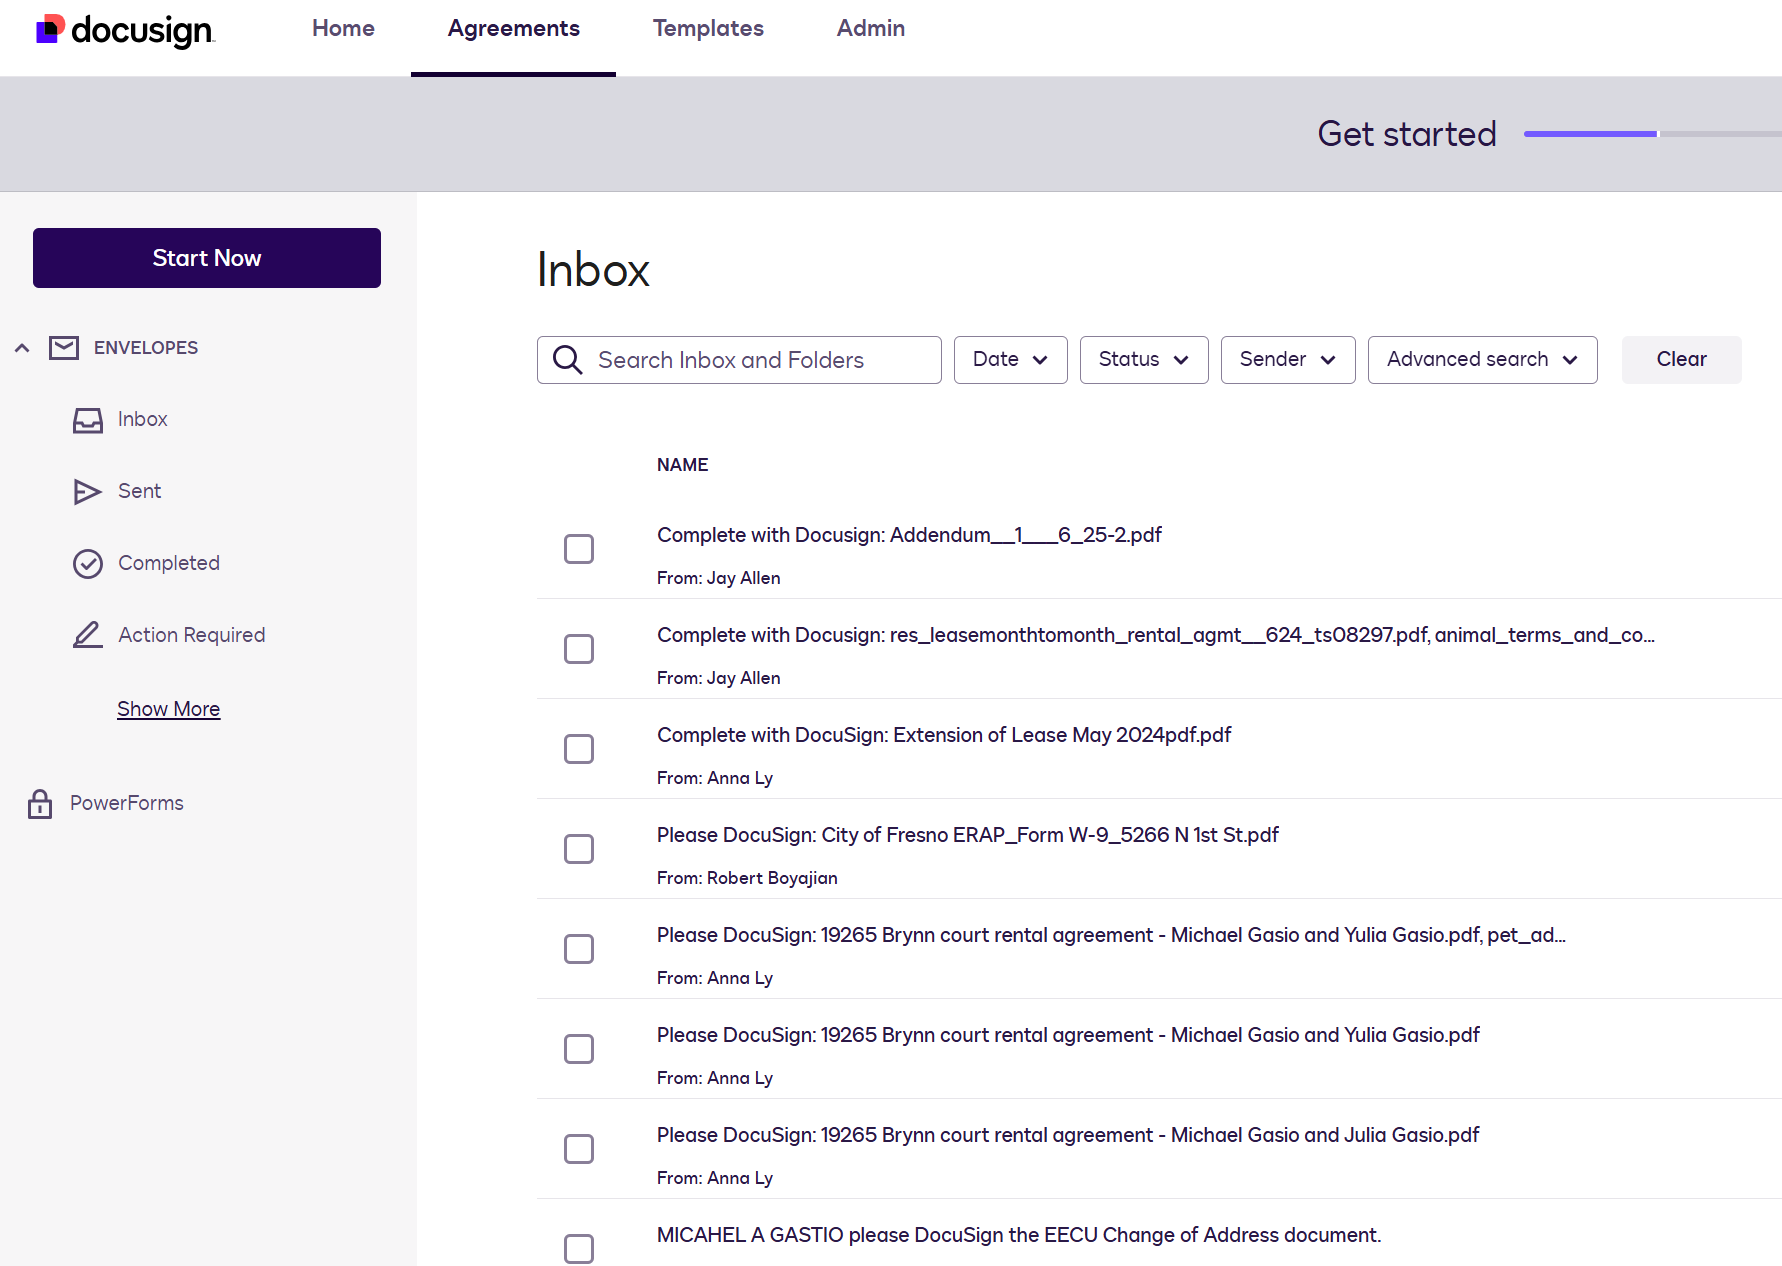Click the PowerForms lock icon
The width and height of the screenshot is (1782, 1266).
[40, 804]
